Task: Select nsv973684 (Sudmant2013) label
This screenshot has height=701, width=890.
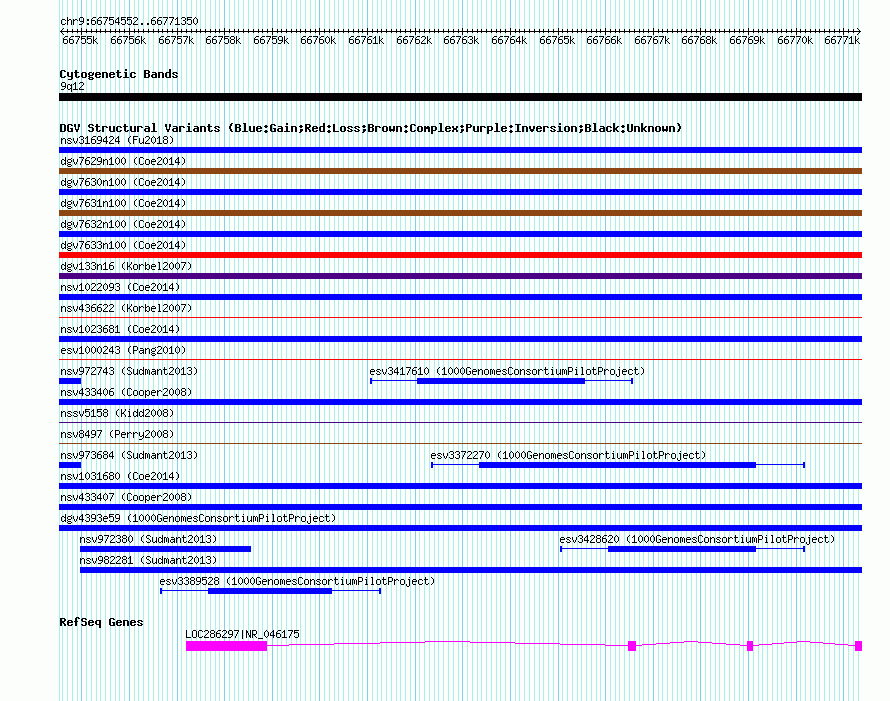Action: click(x=129, y=455)
